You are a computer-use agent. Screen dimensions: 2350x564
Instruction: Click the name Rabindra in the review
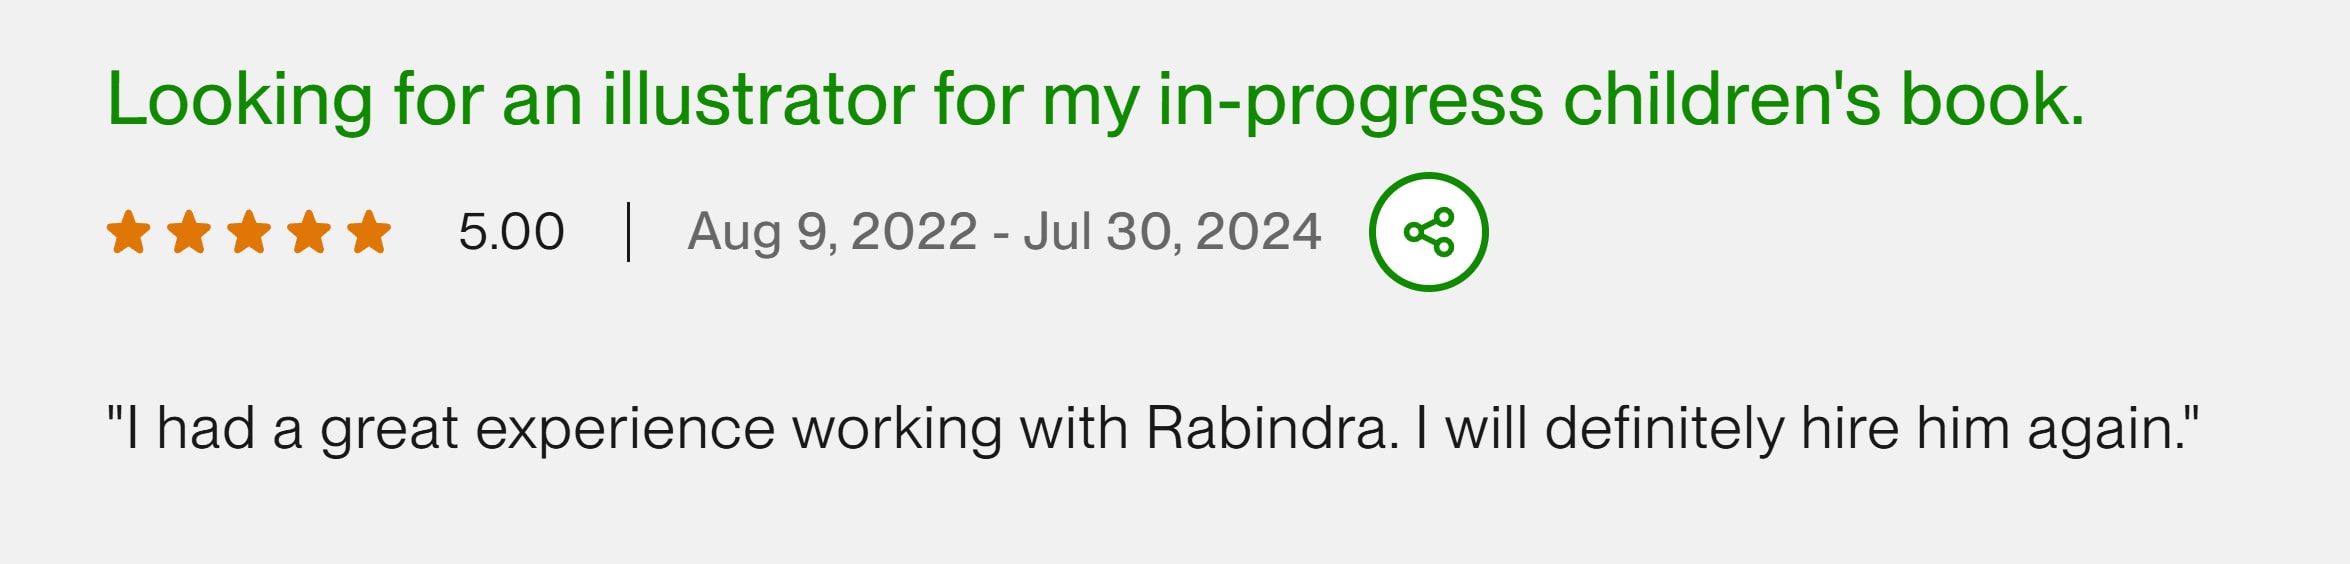pos(1270,428)
